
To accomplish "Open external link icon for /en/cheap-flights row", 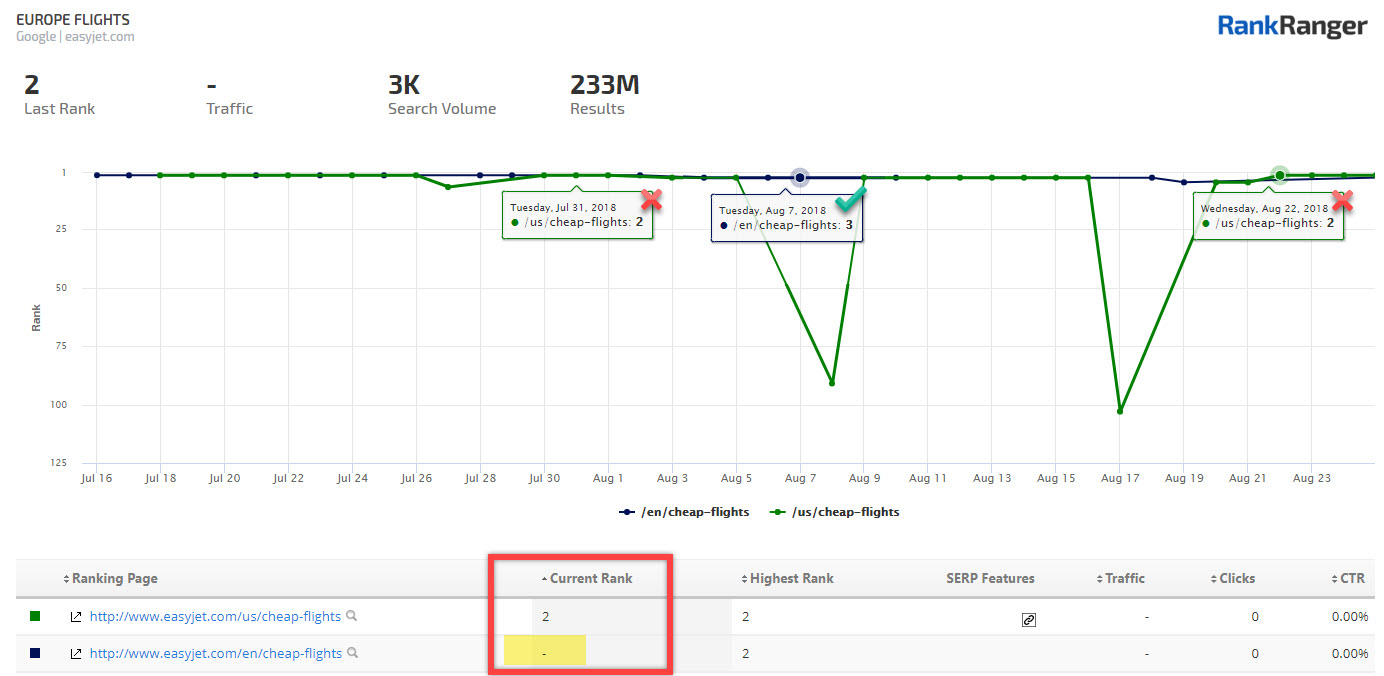I will (x=75, y=654).
